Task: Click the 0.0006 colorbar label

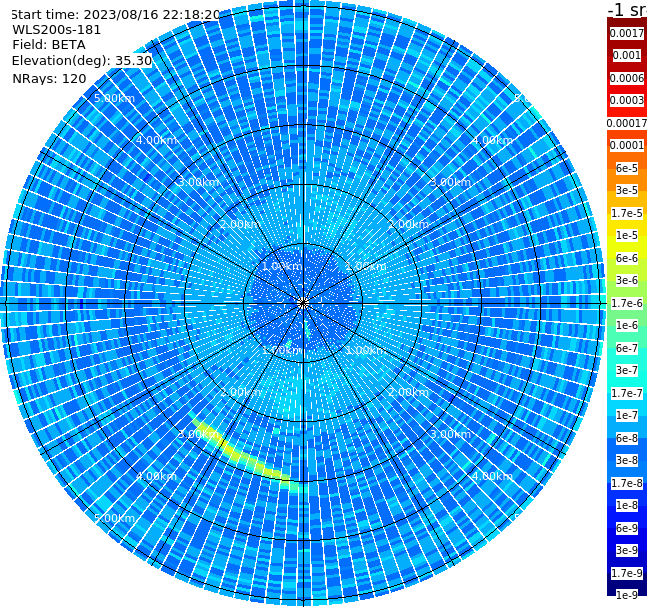Action: click(627, 78)
